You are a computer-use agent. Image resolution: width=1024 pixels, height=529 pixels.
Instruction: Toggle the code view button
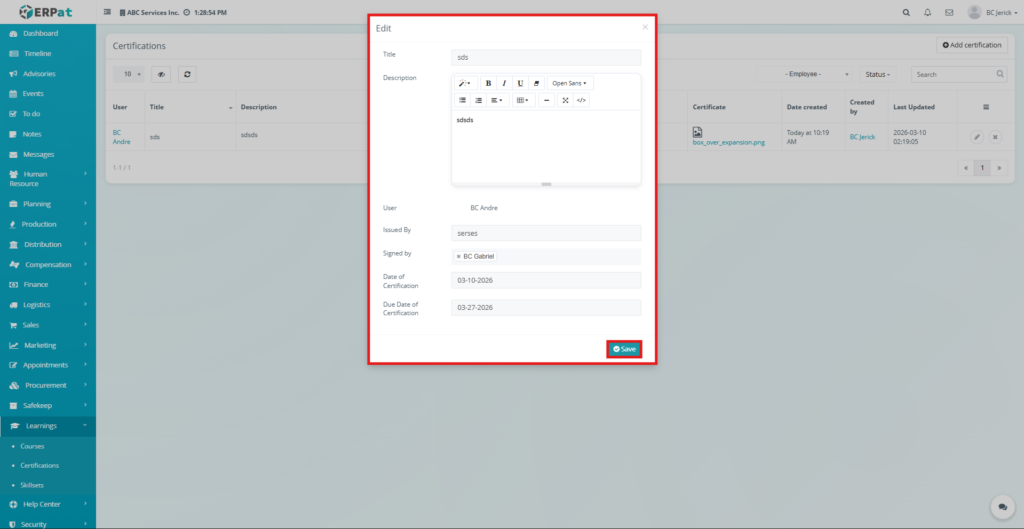(581, 100)
